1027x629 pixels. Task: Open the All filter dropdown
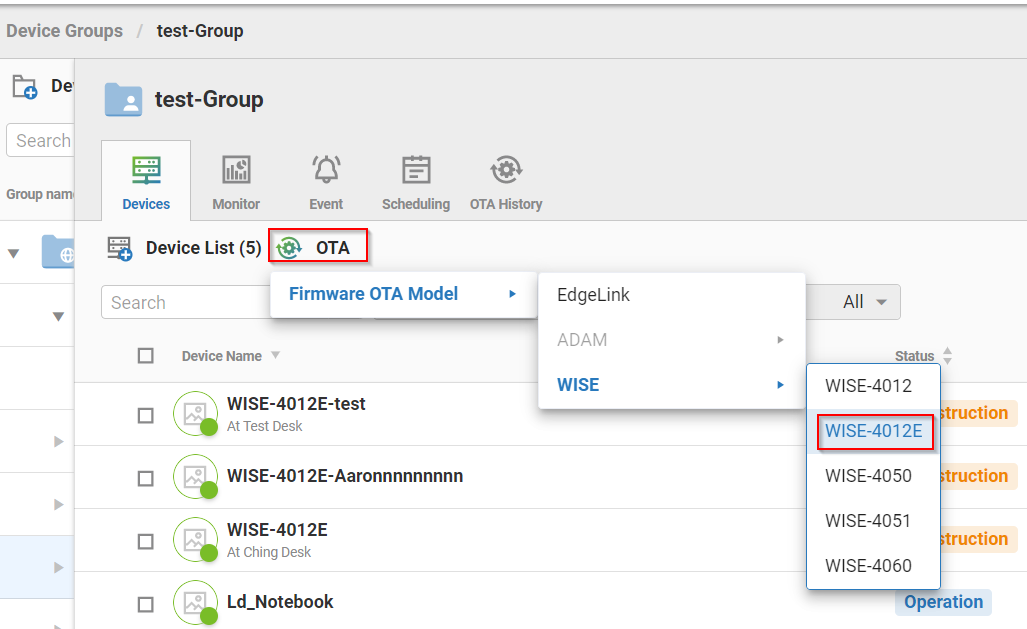865,302
